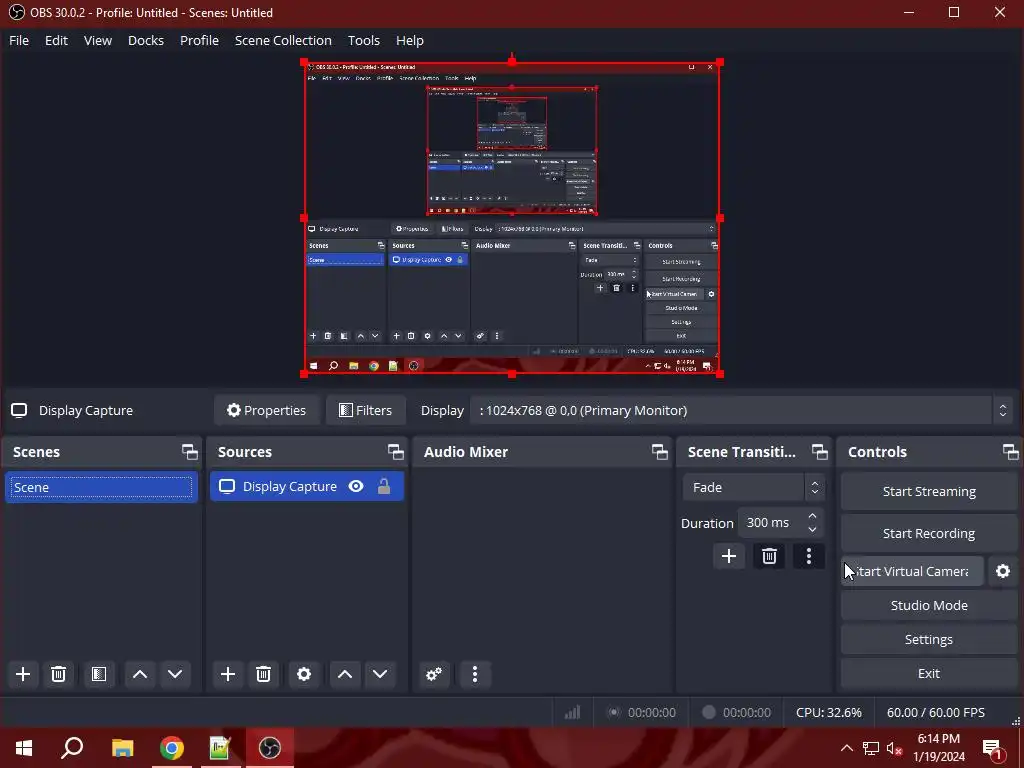Click the preview canvas display capture
Screen dimensions: 1024x768
point(512,217)
